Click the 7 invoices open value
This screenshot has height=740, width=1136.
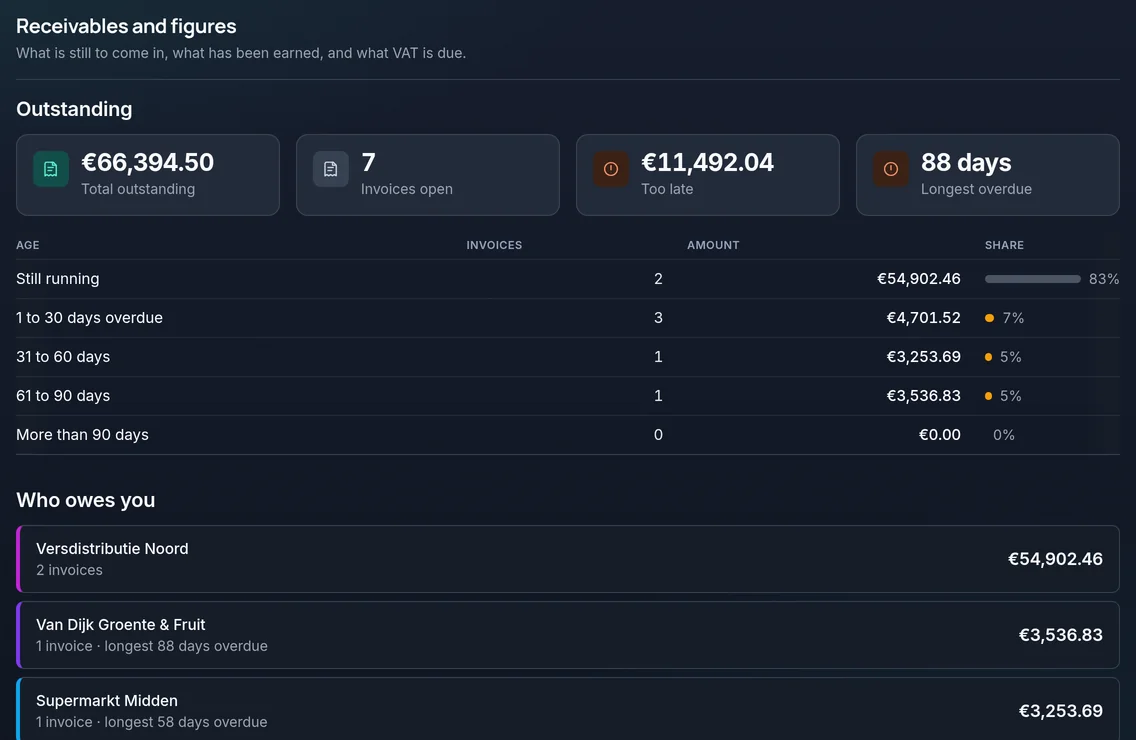pos(368,162)
